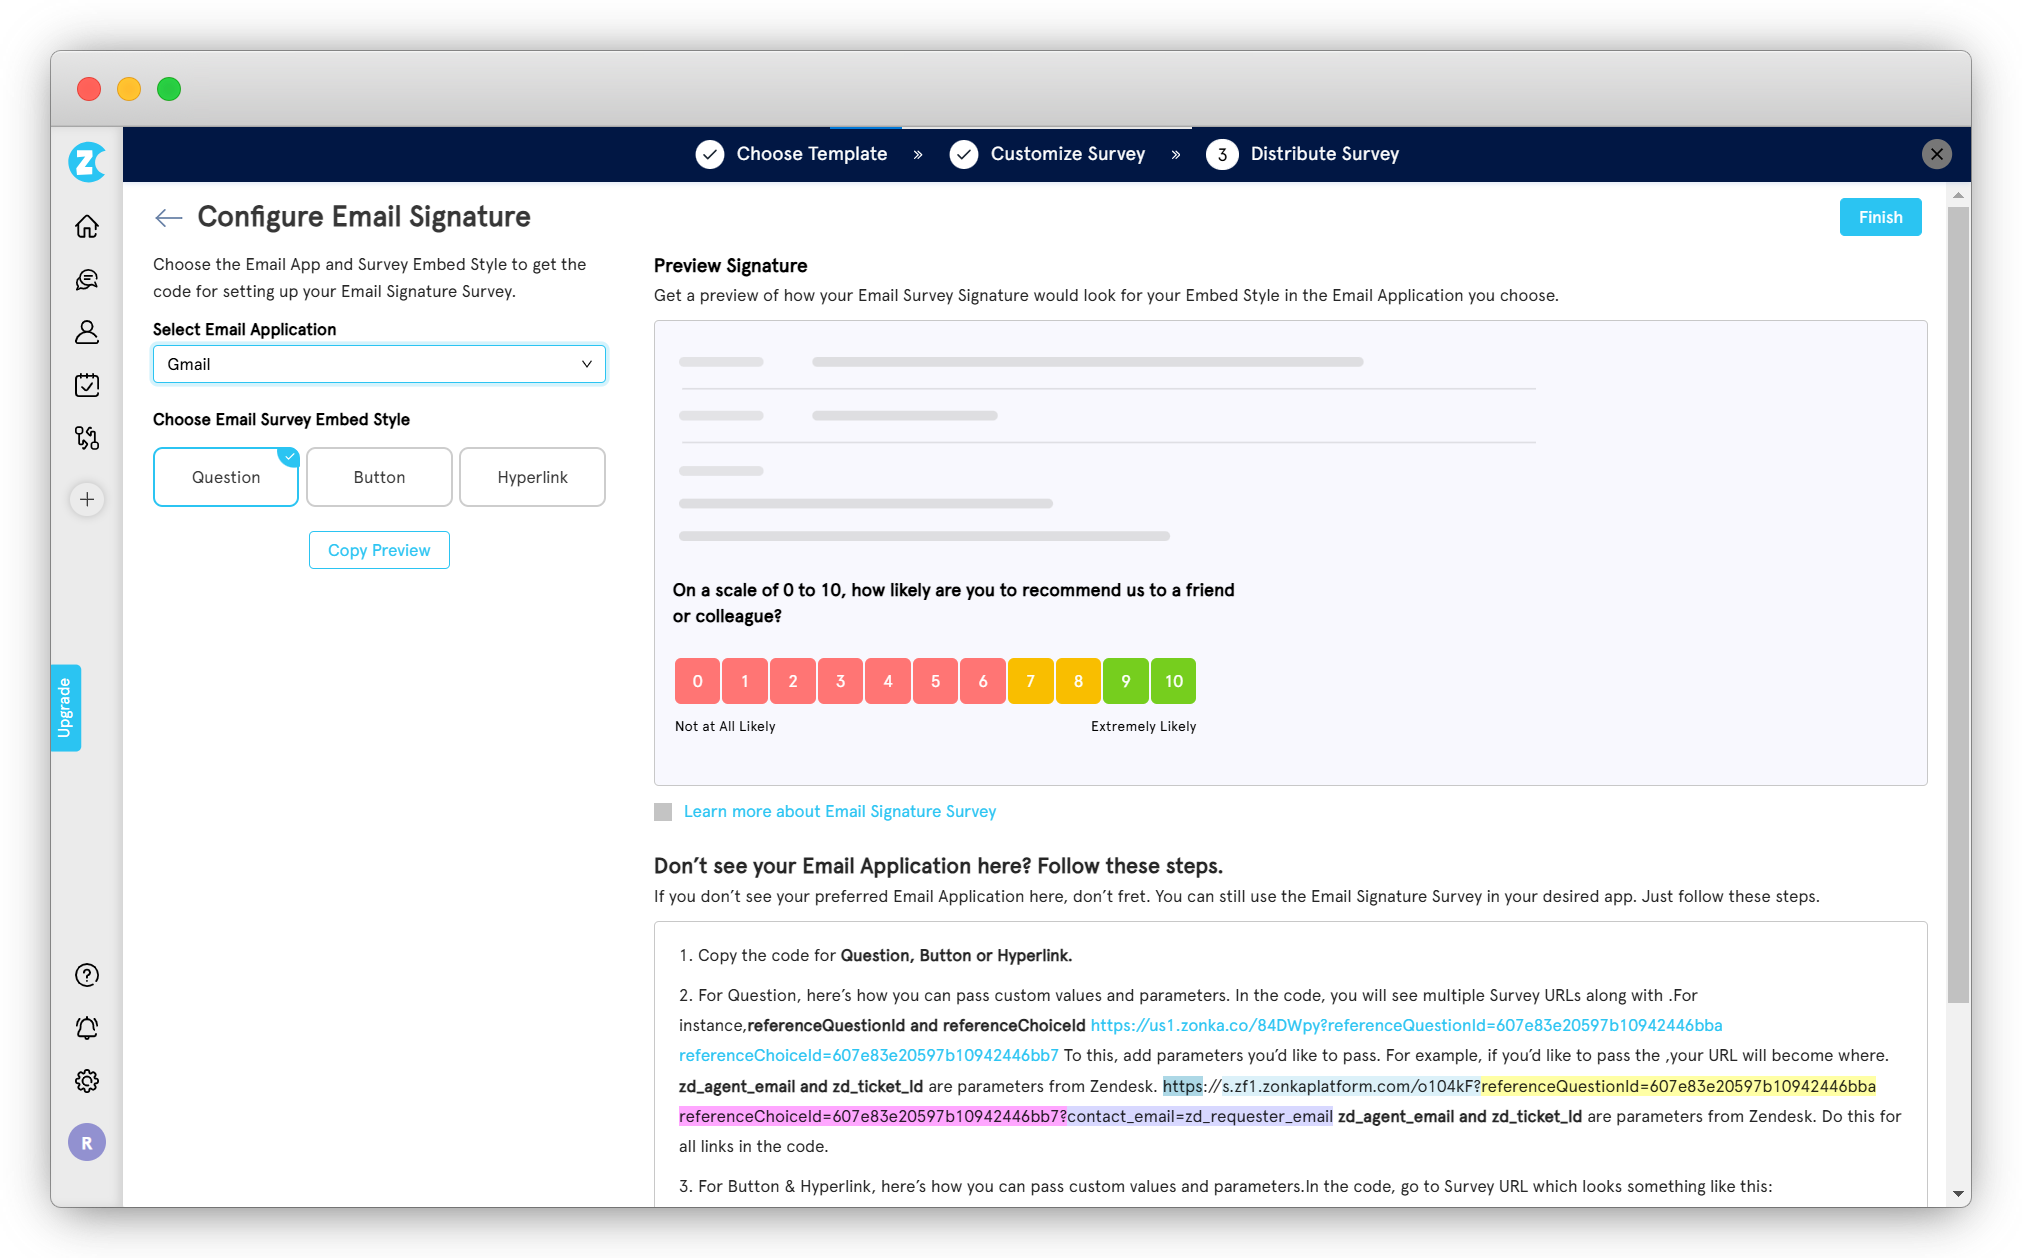This screenshot has width=2022, height=1258.
Task: Open the Contacts person icon
Action: click(x=87, y=333)
